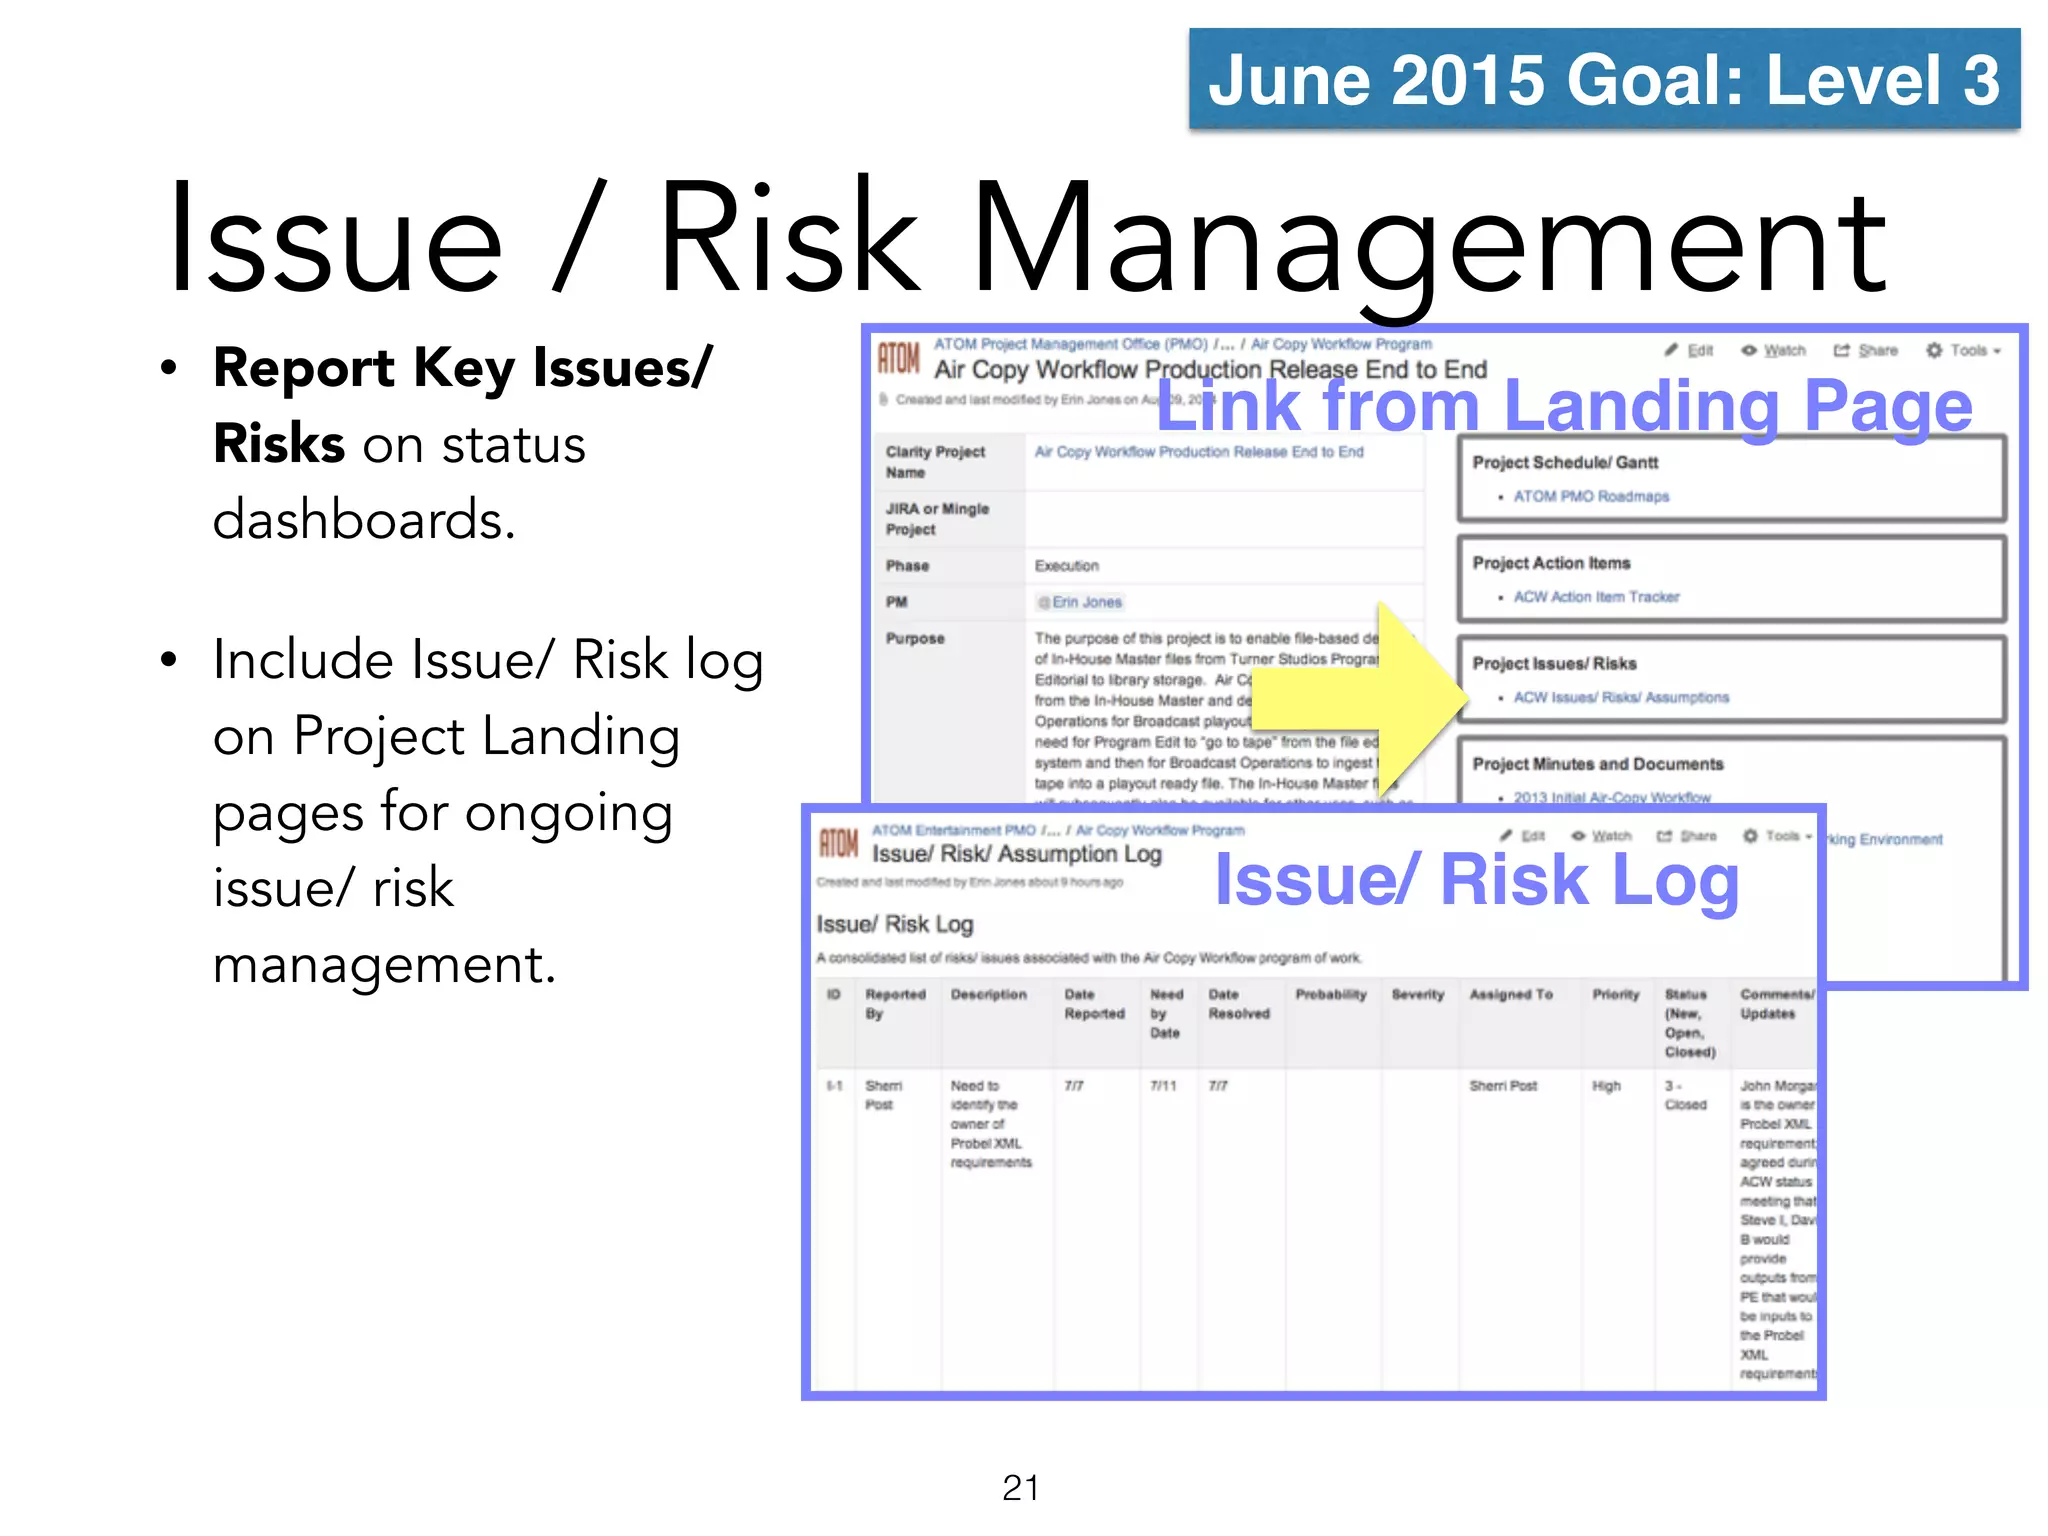Click the Issue/ Risk/ Assumption Log page title
The height and width of the screenshot is (1536, 2048).
click(1017, 854)
